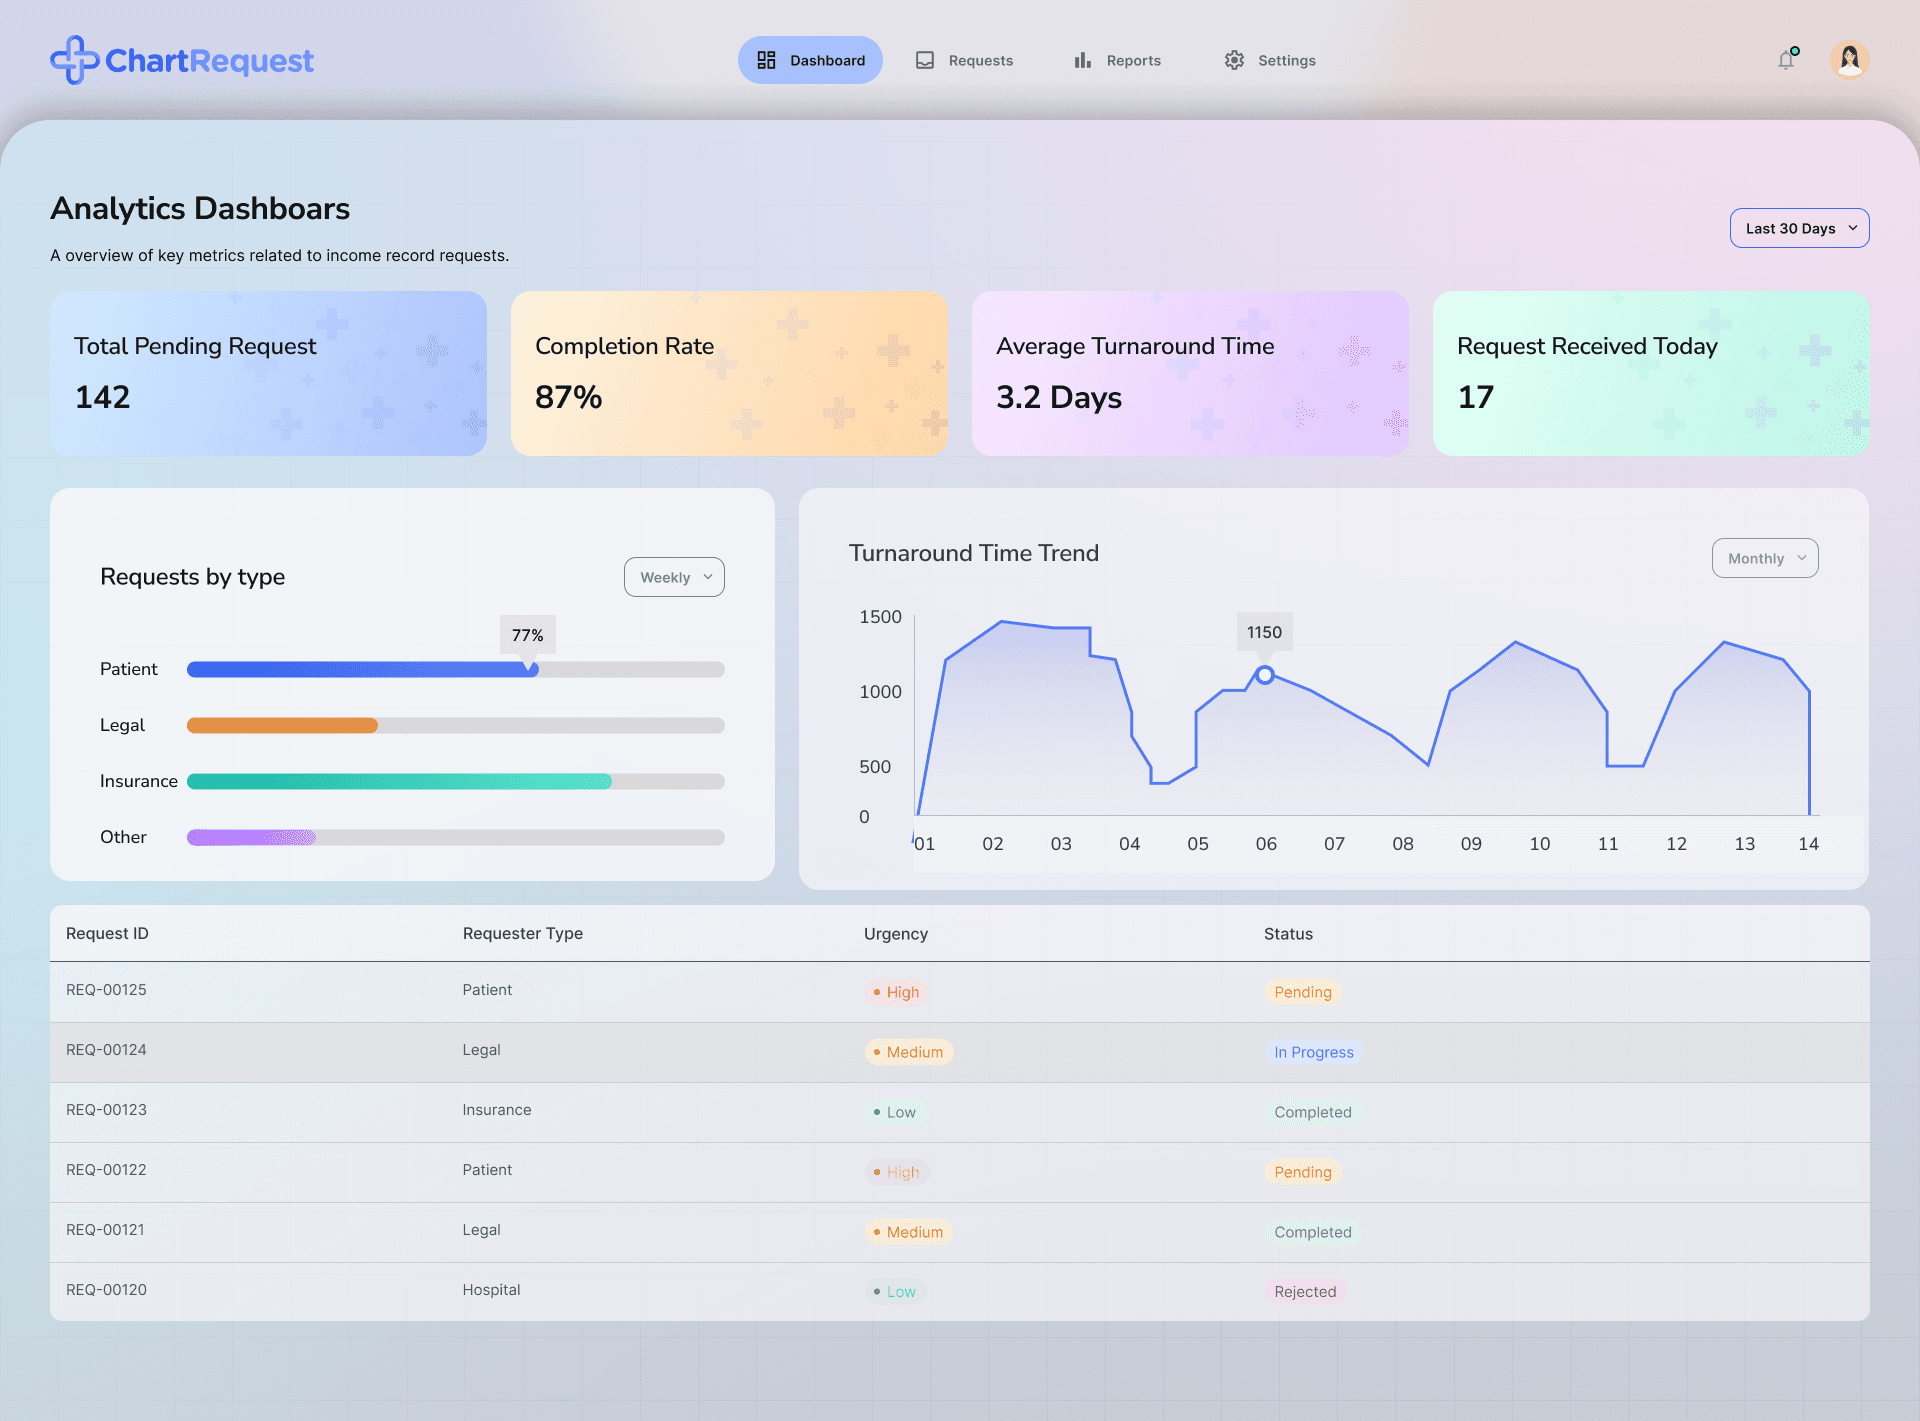Click the In Progress status badge
Image resolution: width=1920 pixels, height=1421 pixels.
tap(1313, 1052)
